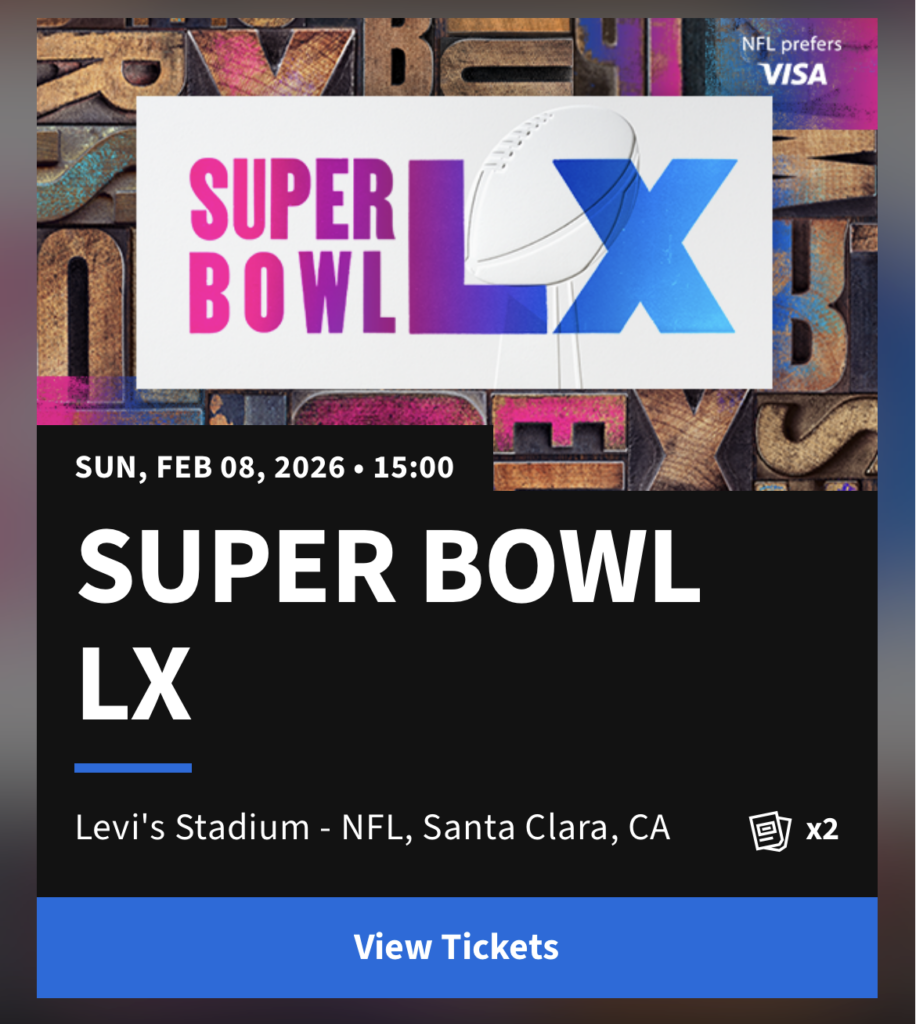Image resolution: width=916 pixels, height=1024 pixels.
Task: Click the View Tickets button
Action: [456, 947]
